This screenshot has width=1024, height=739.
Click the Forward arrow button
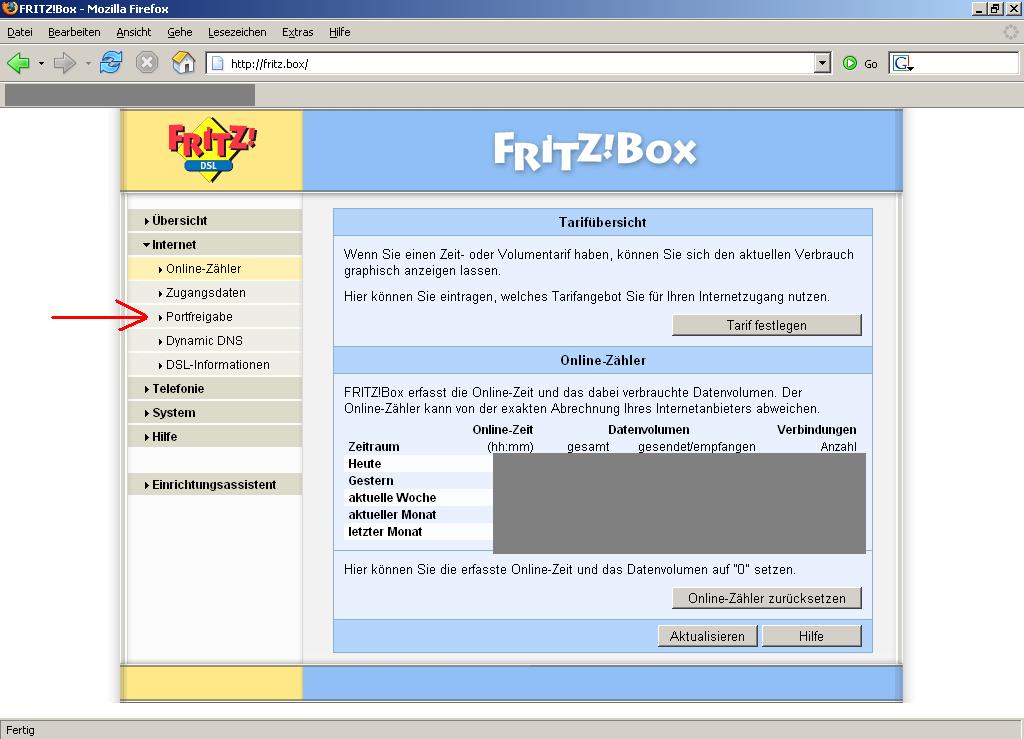65,63
